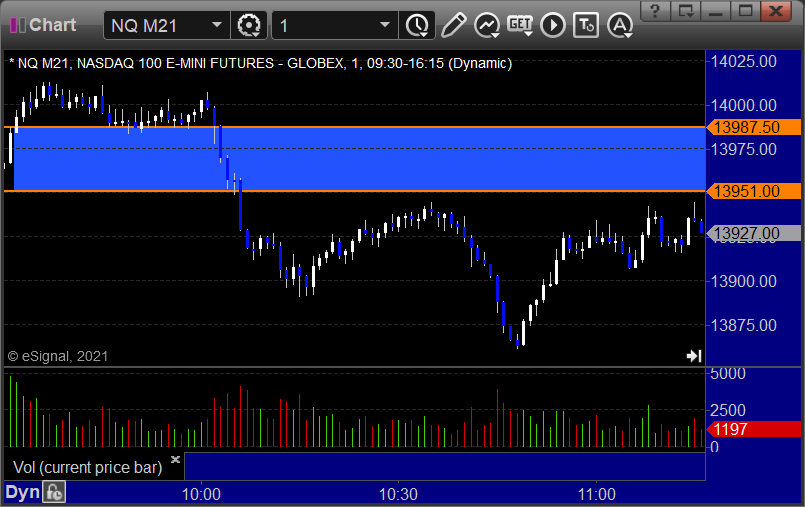Open the A alerts dropdown icon
Screen dimensions: 805x507
[620, 25]
